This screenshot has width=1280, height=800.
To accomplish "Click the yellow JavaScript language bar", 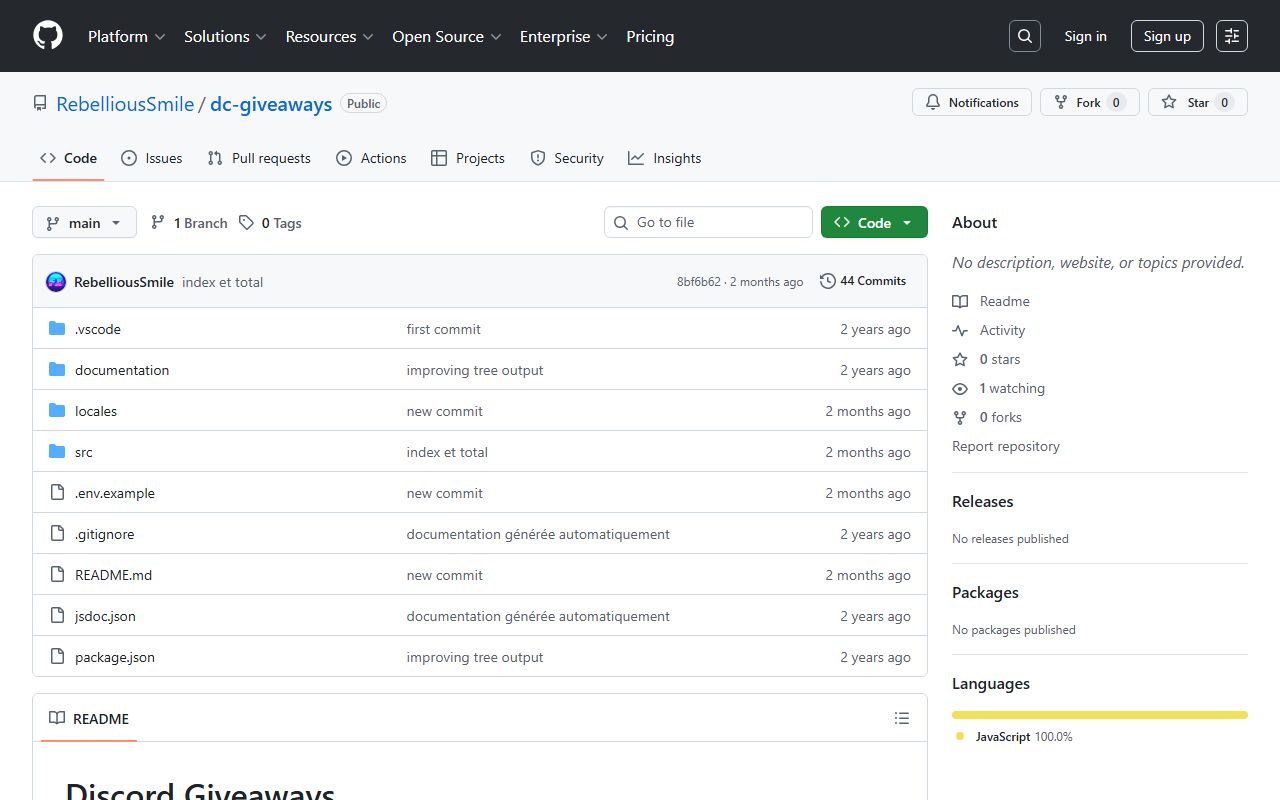I will pos(1099,714).
